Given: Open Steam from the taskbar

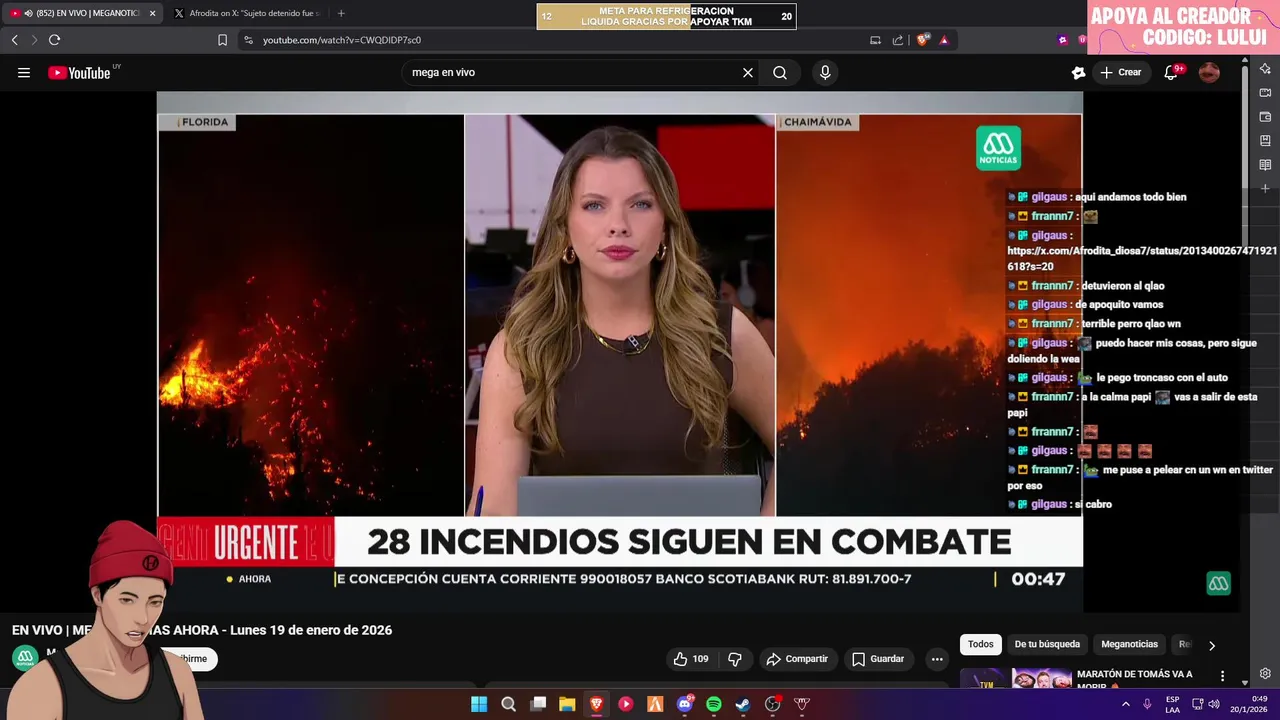Looking at the screenshot, I should pos(743,704).
